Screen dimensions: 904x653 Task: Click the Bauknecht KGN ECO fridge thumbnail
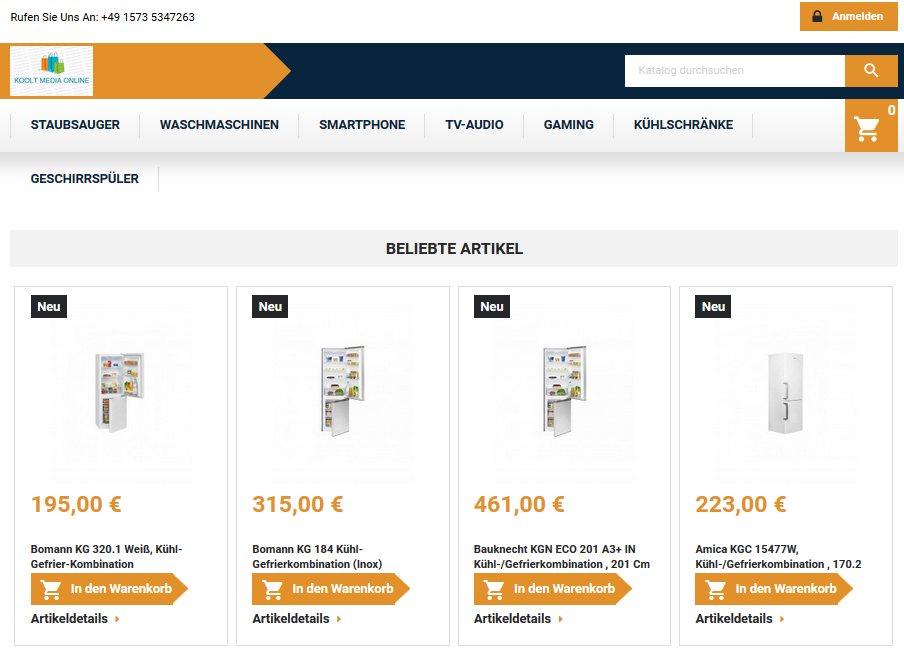pyautogui.click(x=564, y=391)
